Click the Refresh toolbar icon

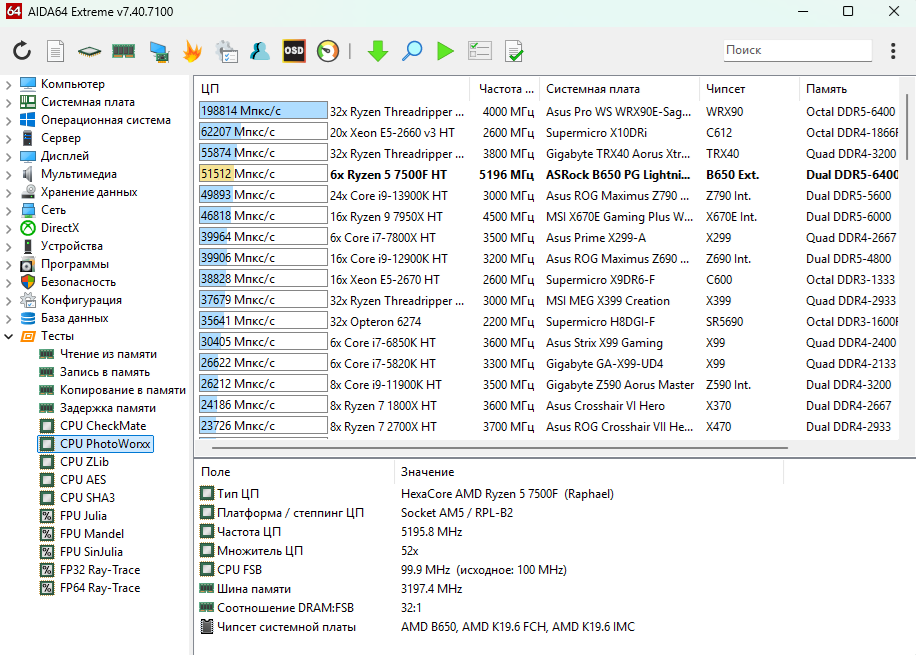[x=22, y=51]
